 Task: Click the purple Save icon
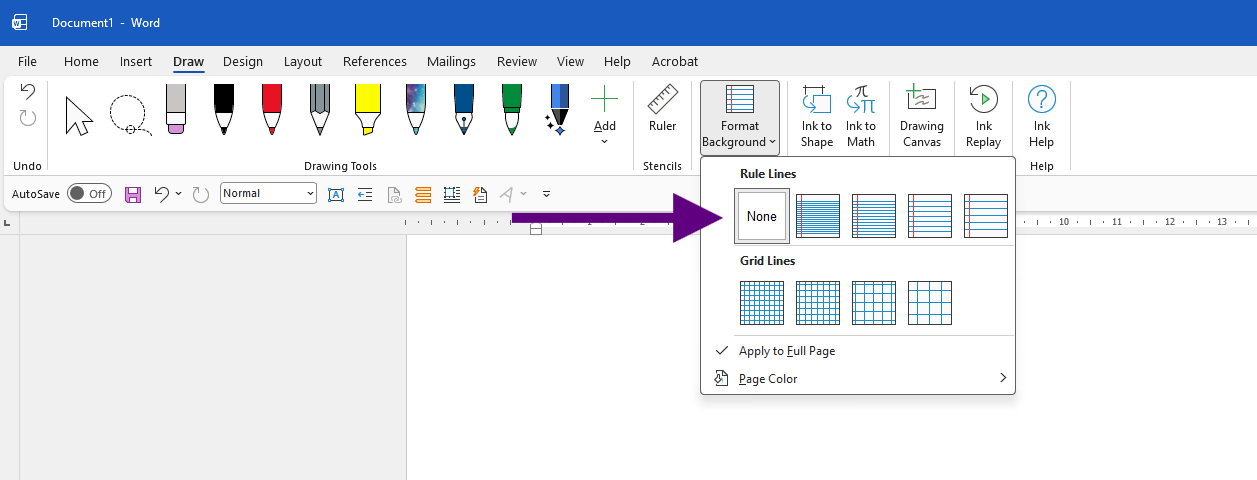pyautogui.click(x=133, y=194)
